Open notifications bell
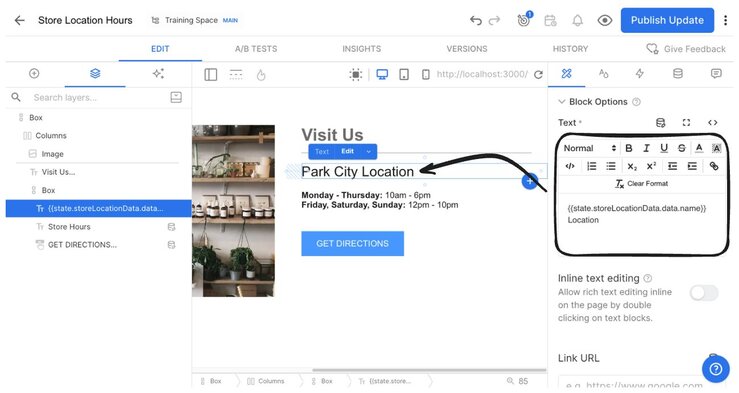The height and width of the screenshot is (393, 739). [577, 20]
